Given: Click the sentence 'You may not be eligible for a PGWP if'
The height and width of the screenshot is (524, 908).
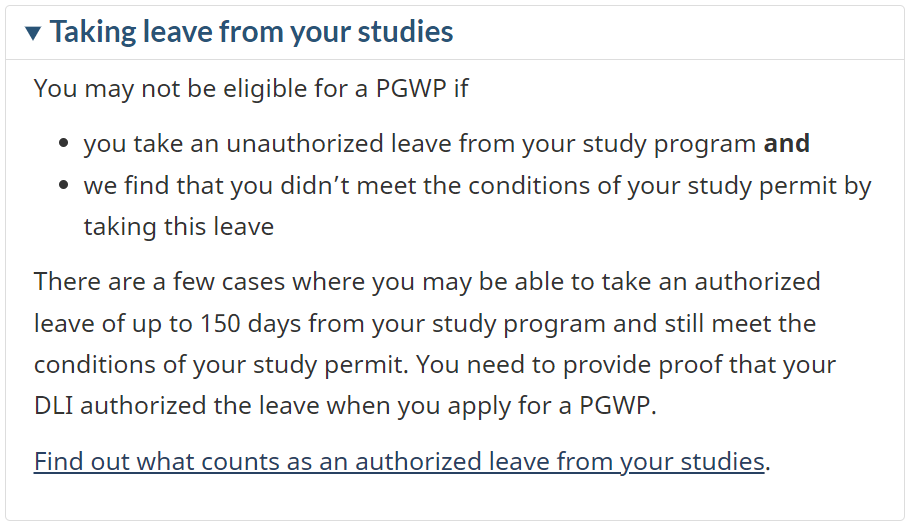Looking at the screenshot, I should pos(251,89).
